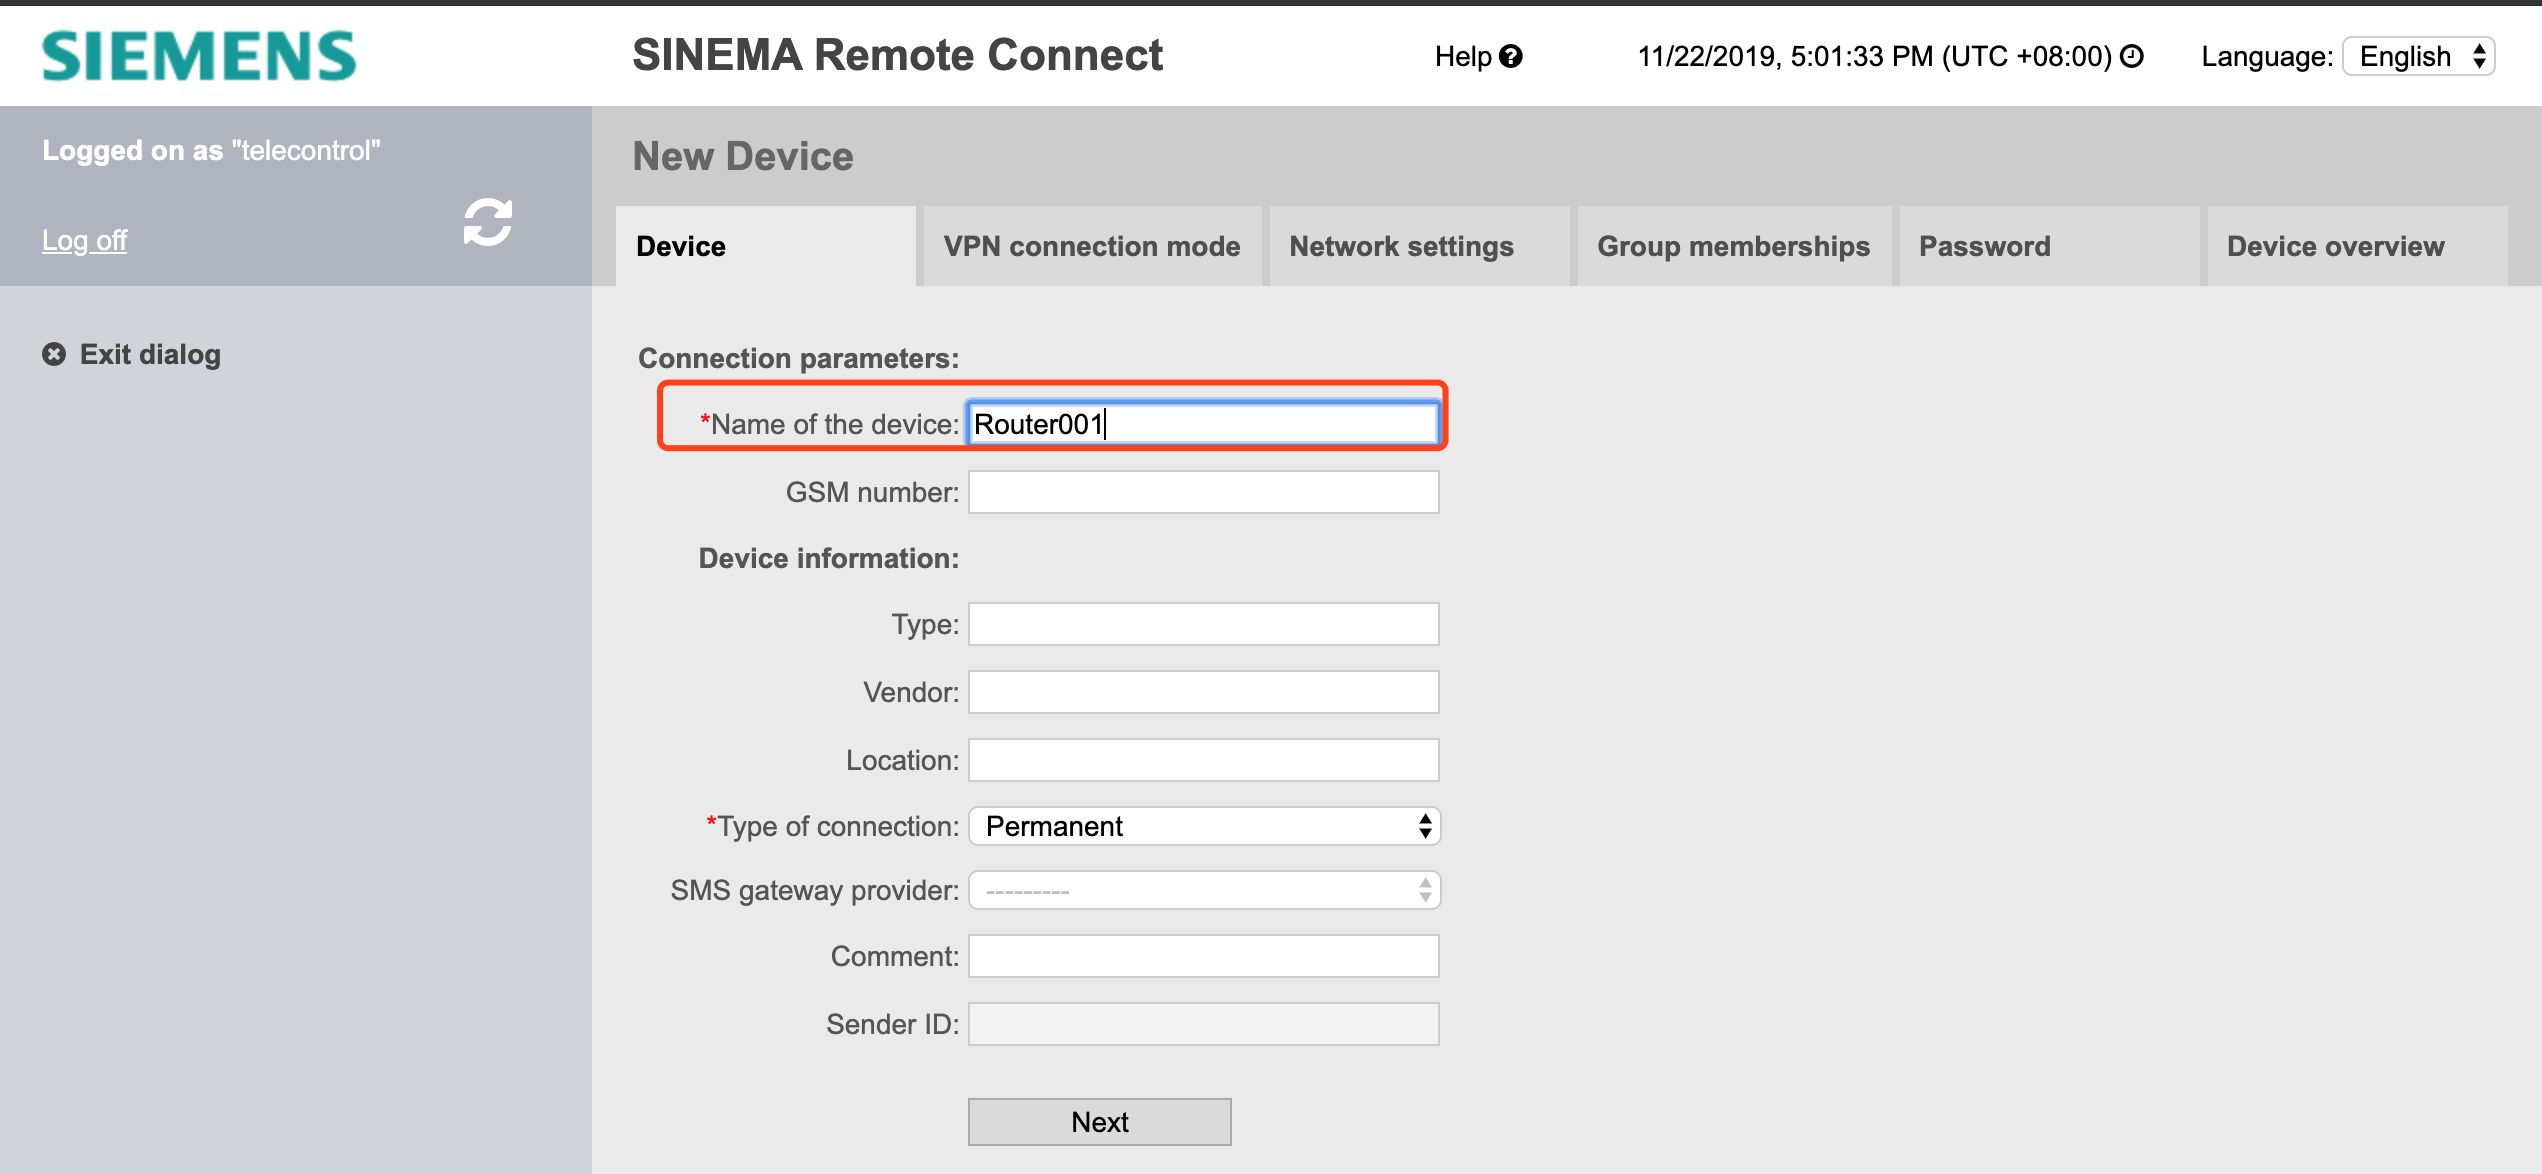
Task: Click the clock icon beside the time
Action: [x=2132, y=57]
